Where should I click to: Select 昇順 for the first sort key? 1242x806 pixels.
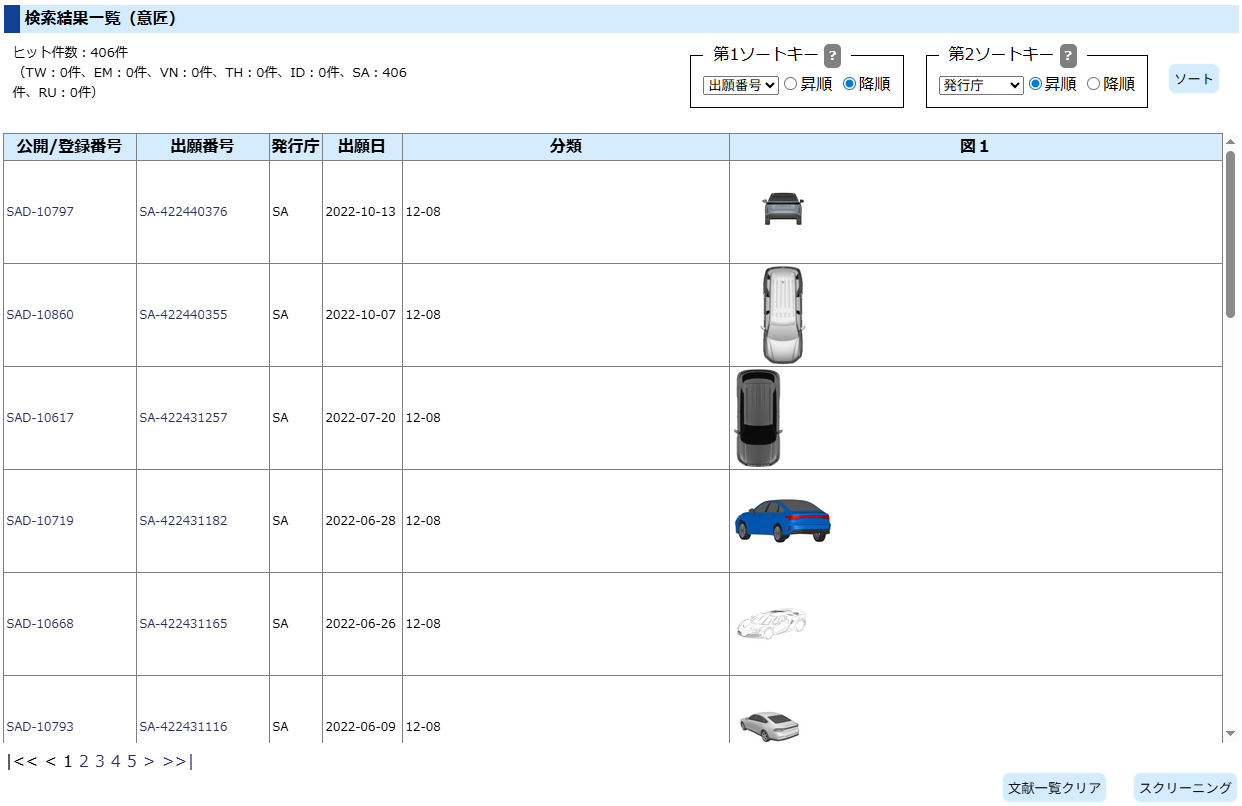pos(790,85)
